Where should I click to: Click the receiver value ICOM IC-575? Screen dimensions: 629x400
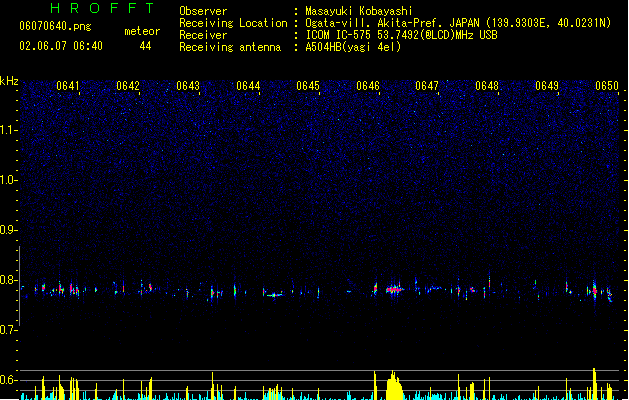coord(339,35)
